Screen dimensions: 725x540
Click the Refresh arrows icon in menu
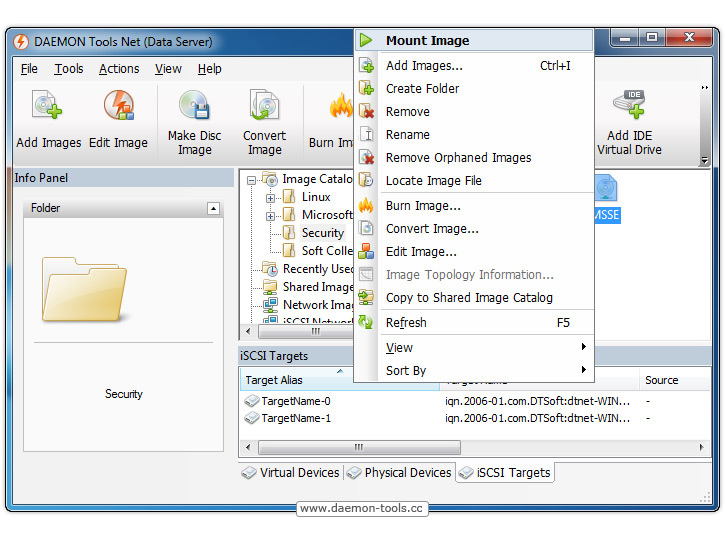366,322
